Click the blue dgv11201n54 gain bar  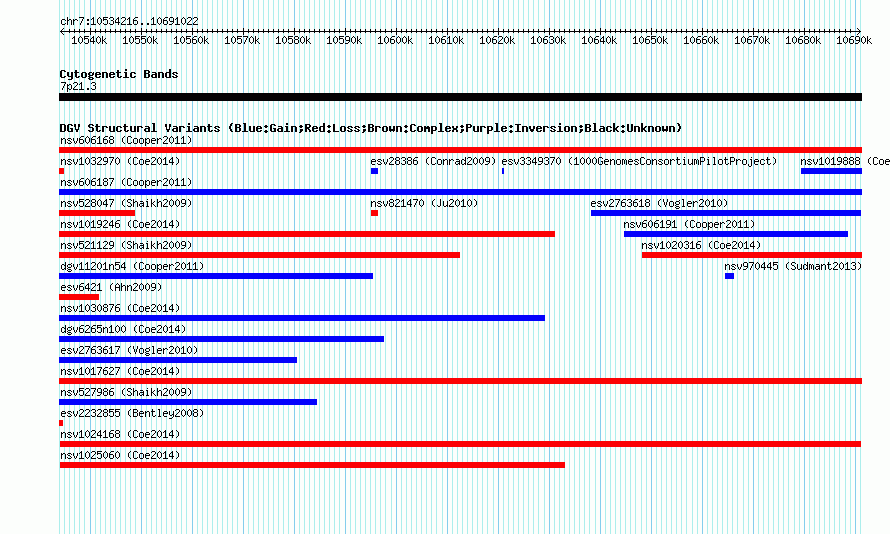point(216,276)
